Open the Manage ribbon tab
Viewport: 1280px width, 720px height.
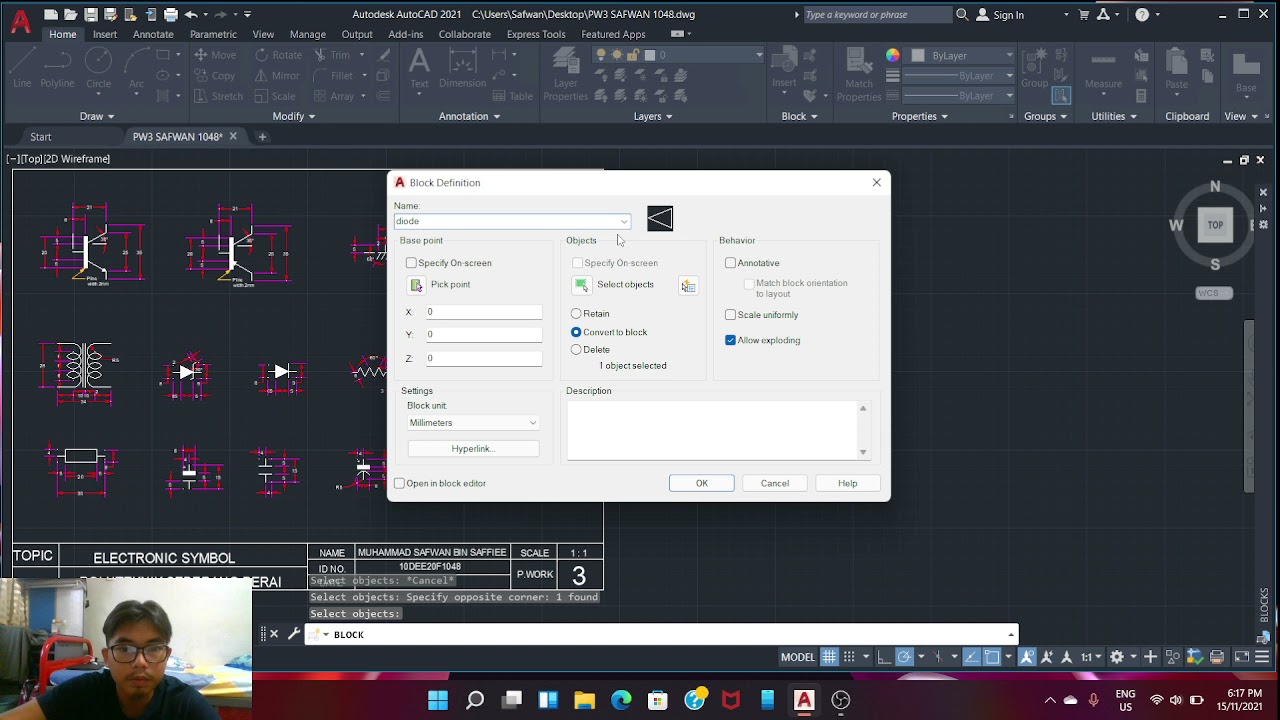coord(307,34)
